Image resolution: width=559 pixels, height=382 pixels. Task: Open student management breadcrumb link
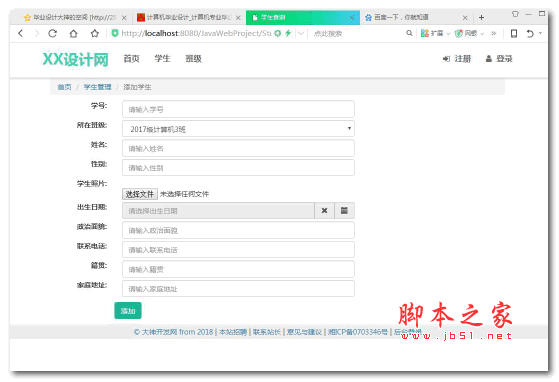97,87
